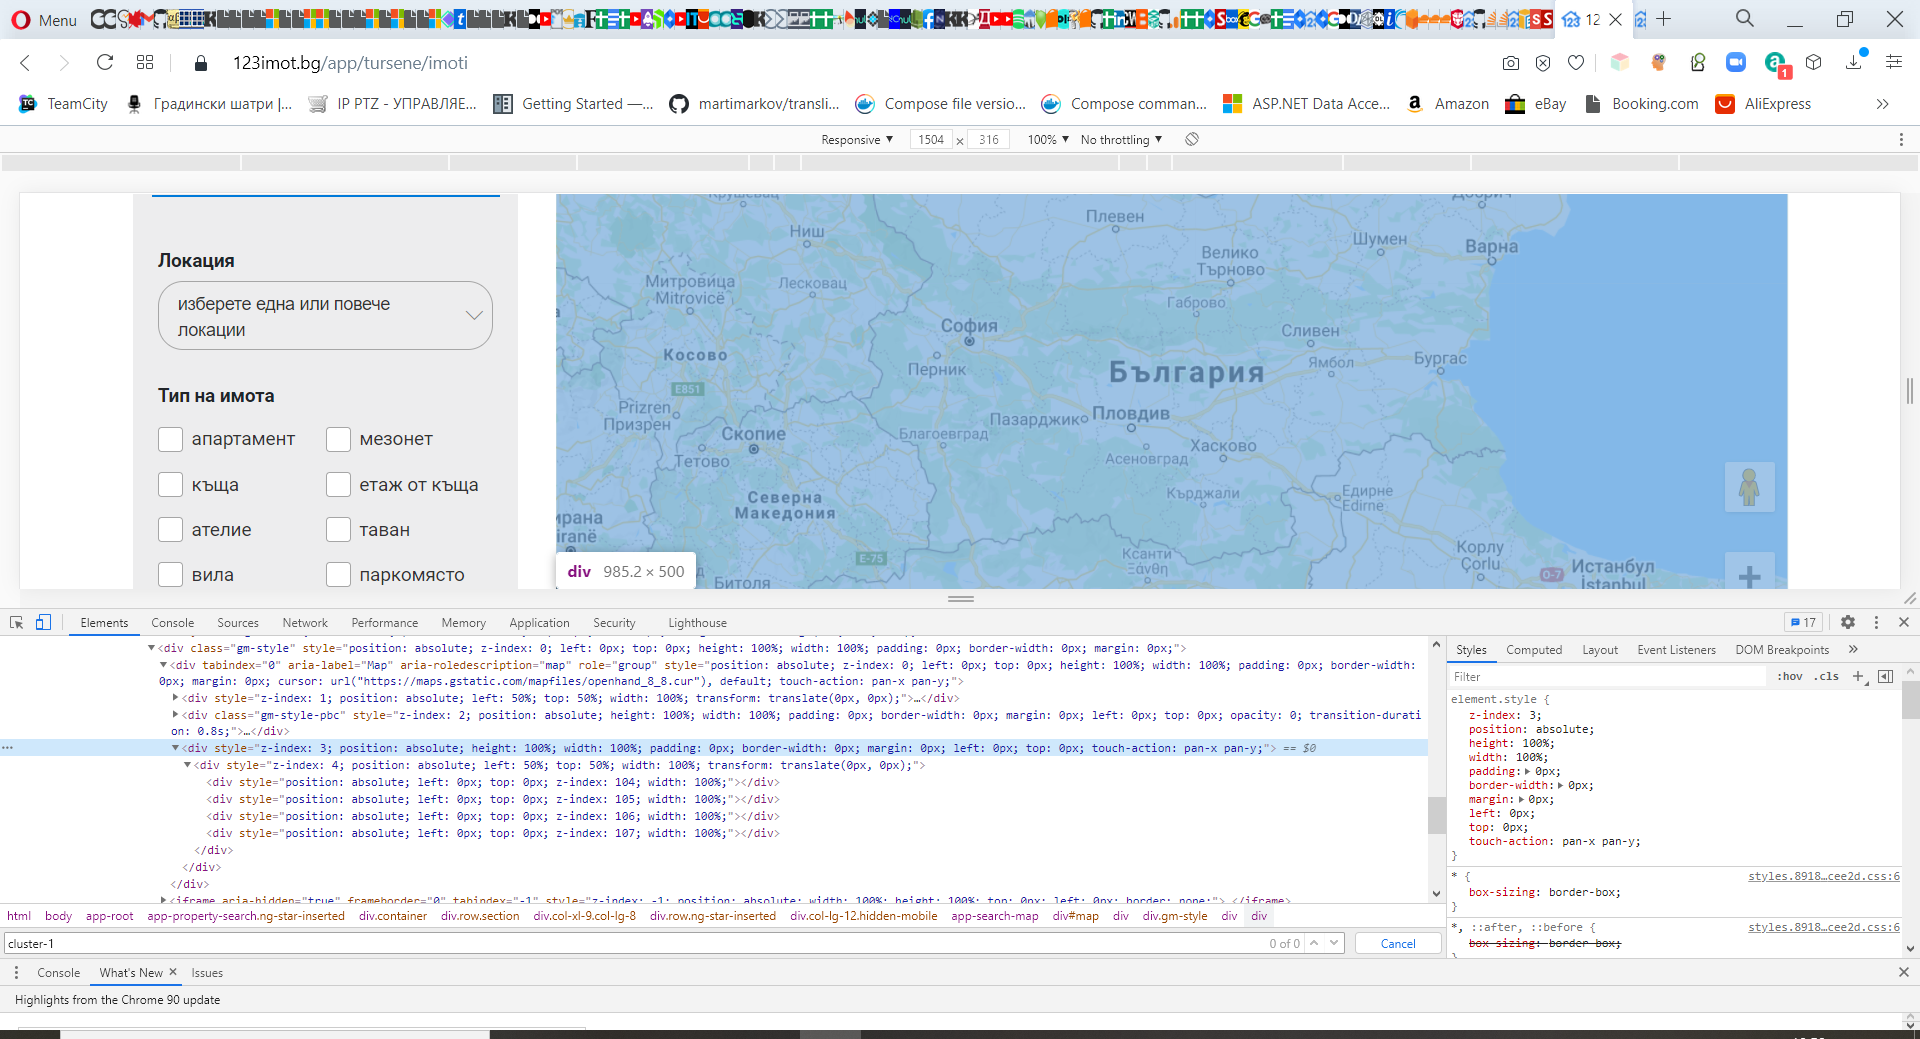1920x1039 pixels.
Task: Click the console message counter badge showing 17
Action: click(1803, 622)
